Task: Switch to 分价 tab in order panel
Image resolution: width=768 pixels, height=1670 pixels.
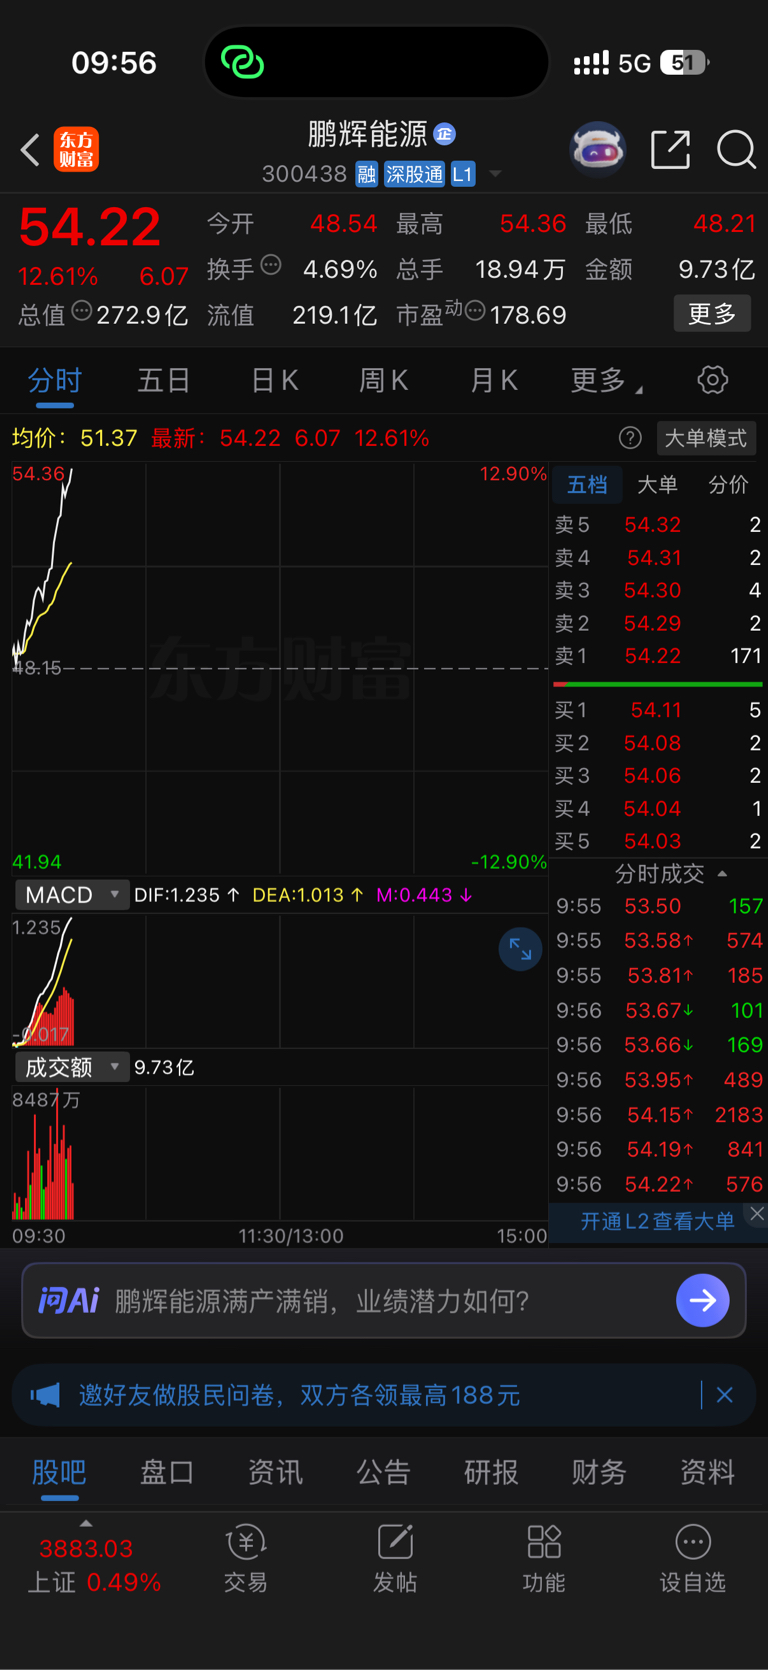Action: click(728, 485)
